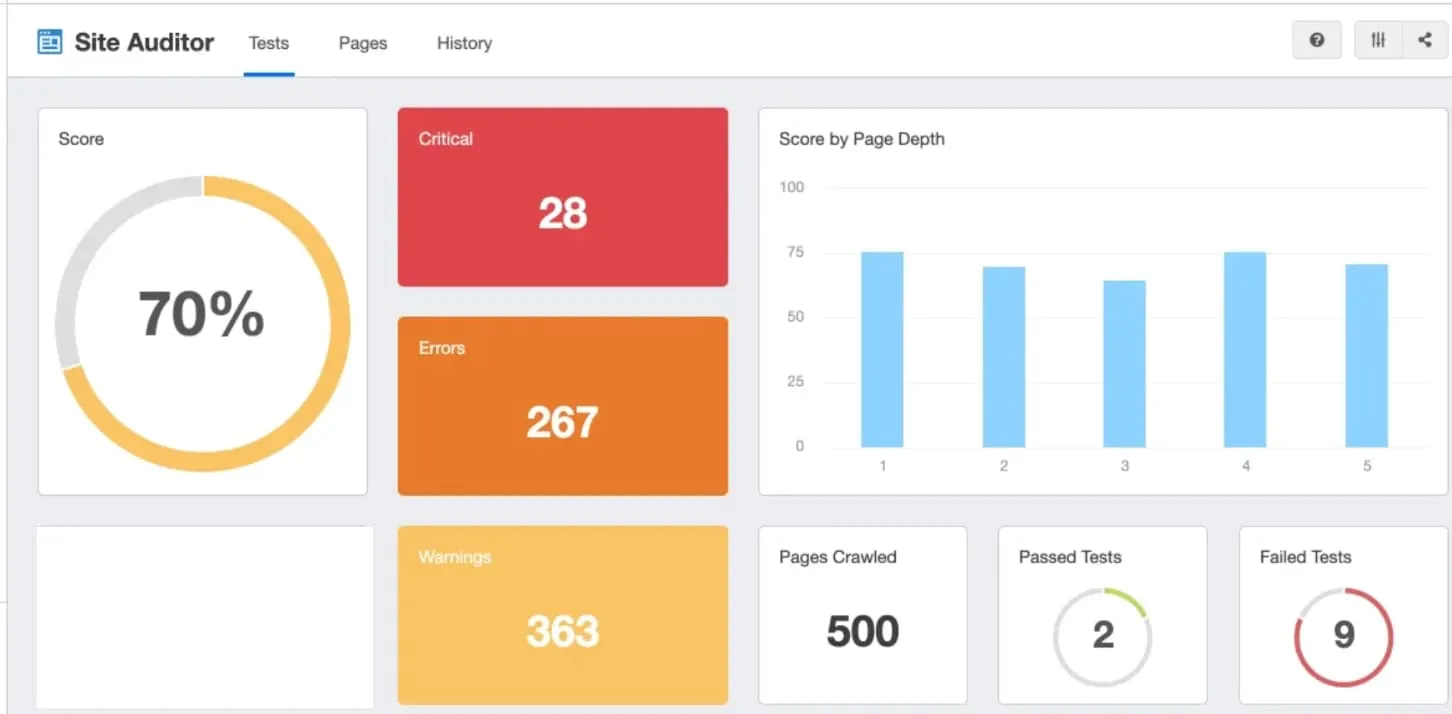Screen dimensions: 1452x714
Task: Open the Failed Tests card
Action: pyautogui.click(x=1342, y=615)
